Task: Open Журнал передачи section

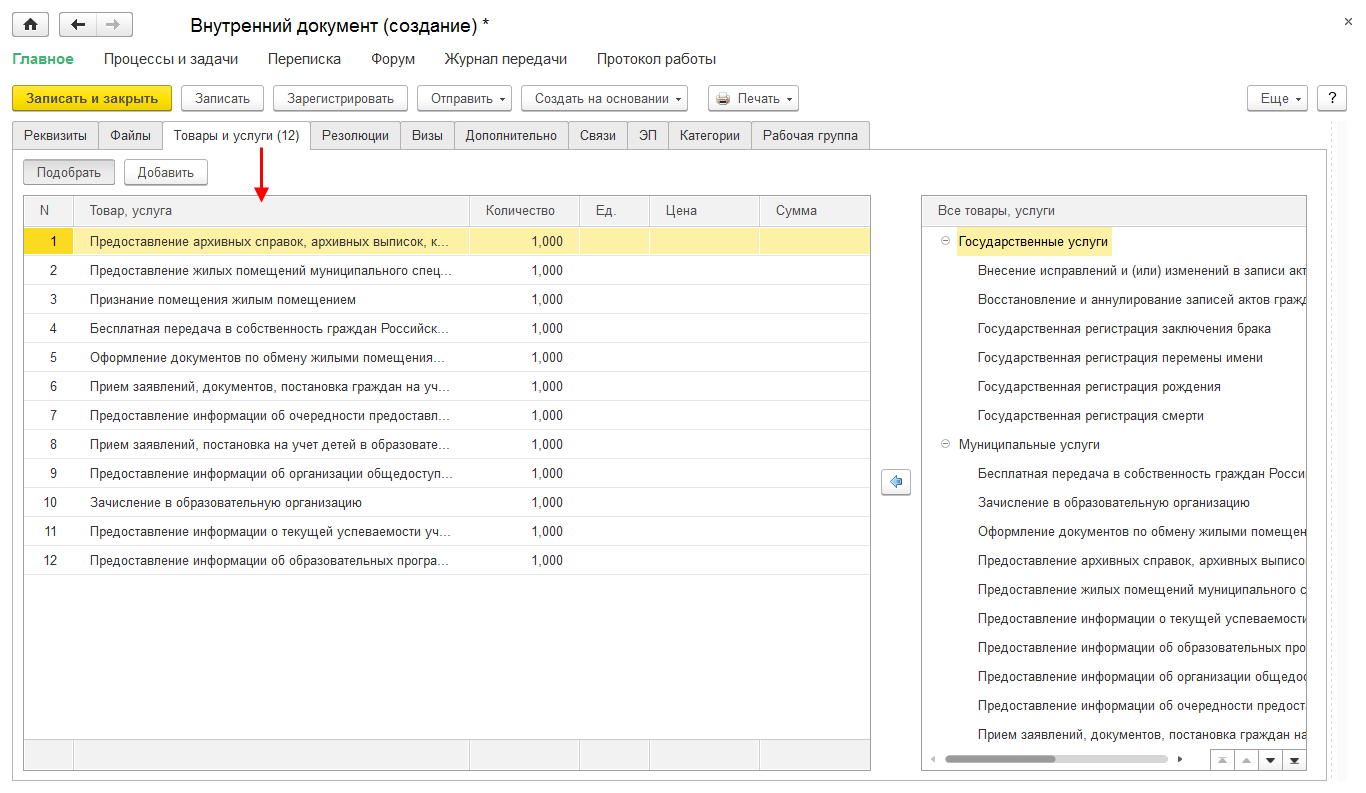Action: click(506, 59)
